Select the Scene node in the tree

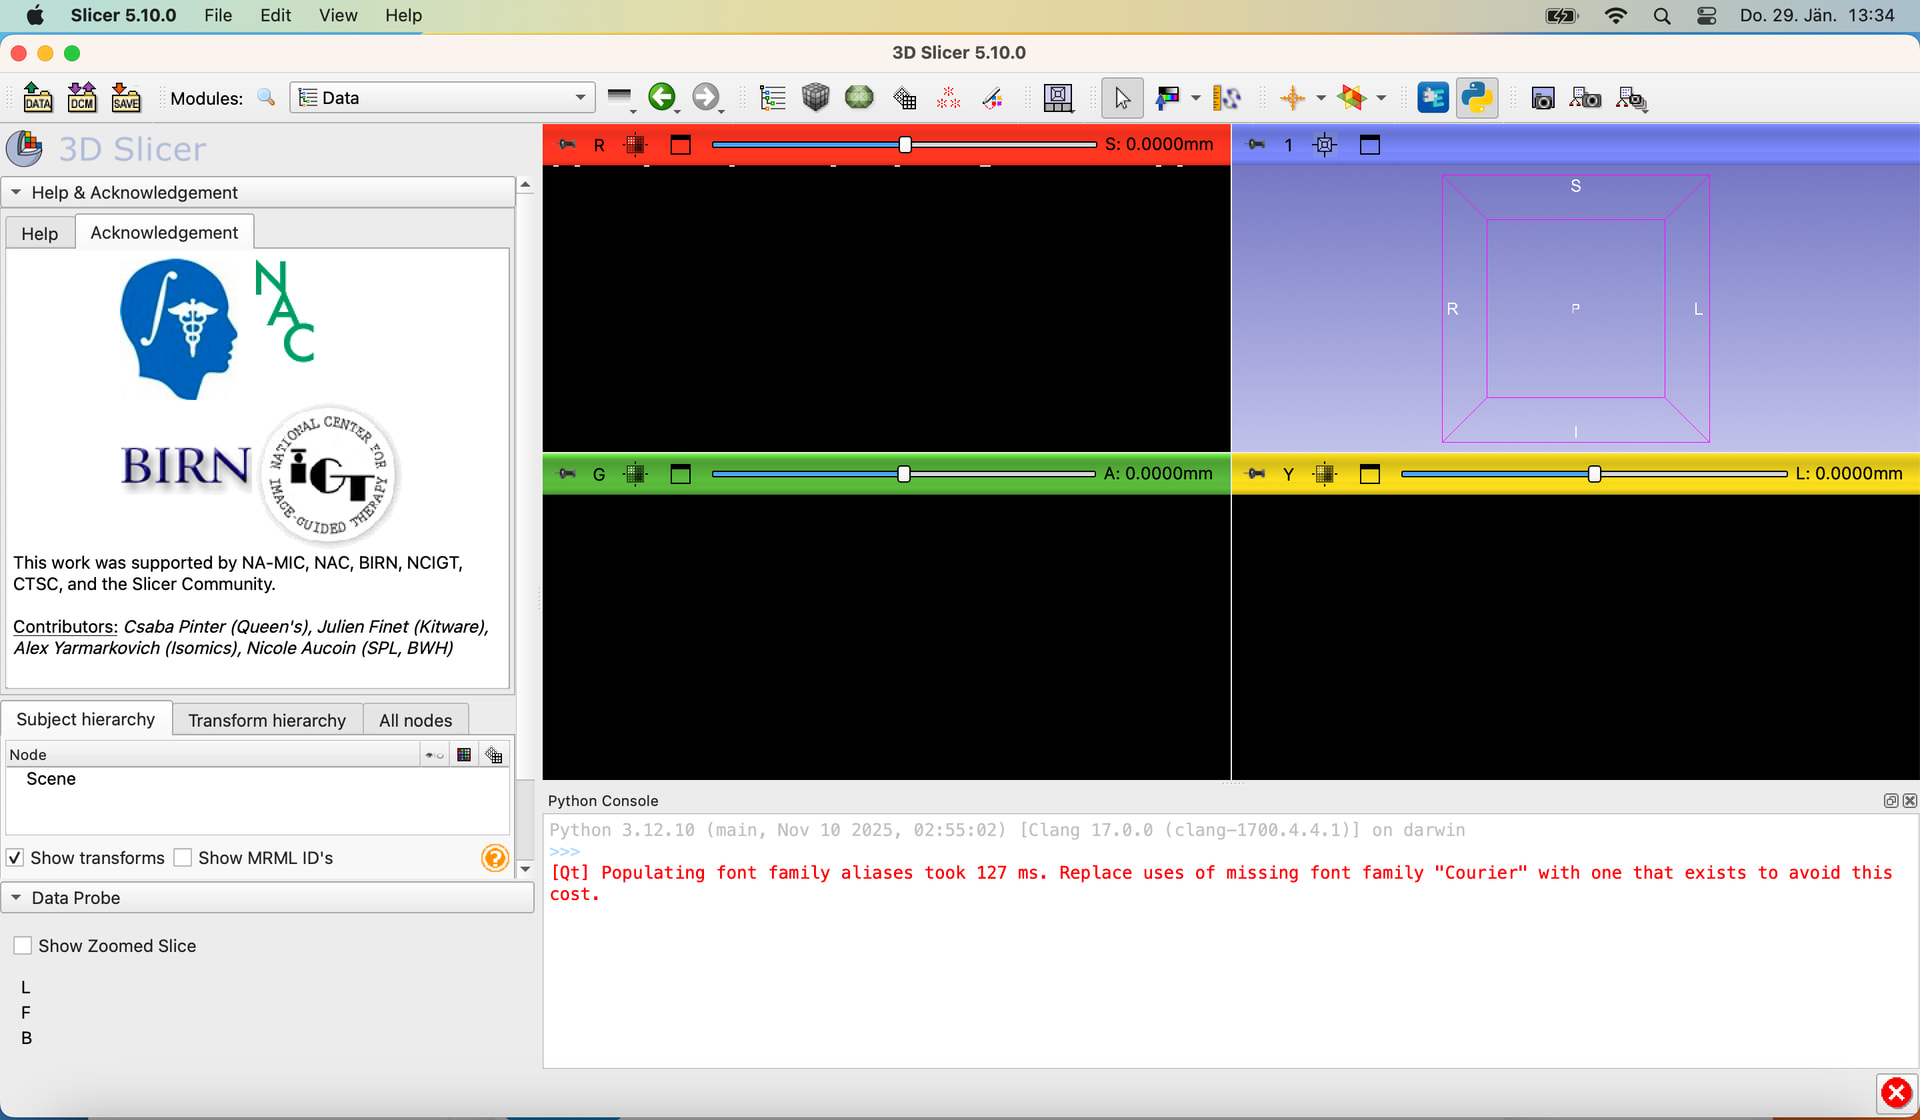(51, 779)
